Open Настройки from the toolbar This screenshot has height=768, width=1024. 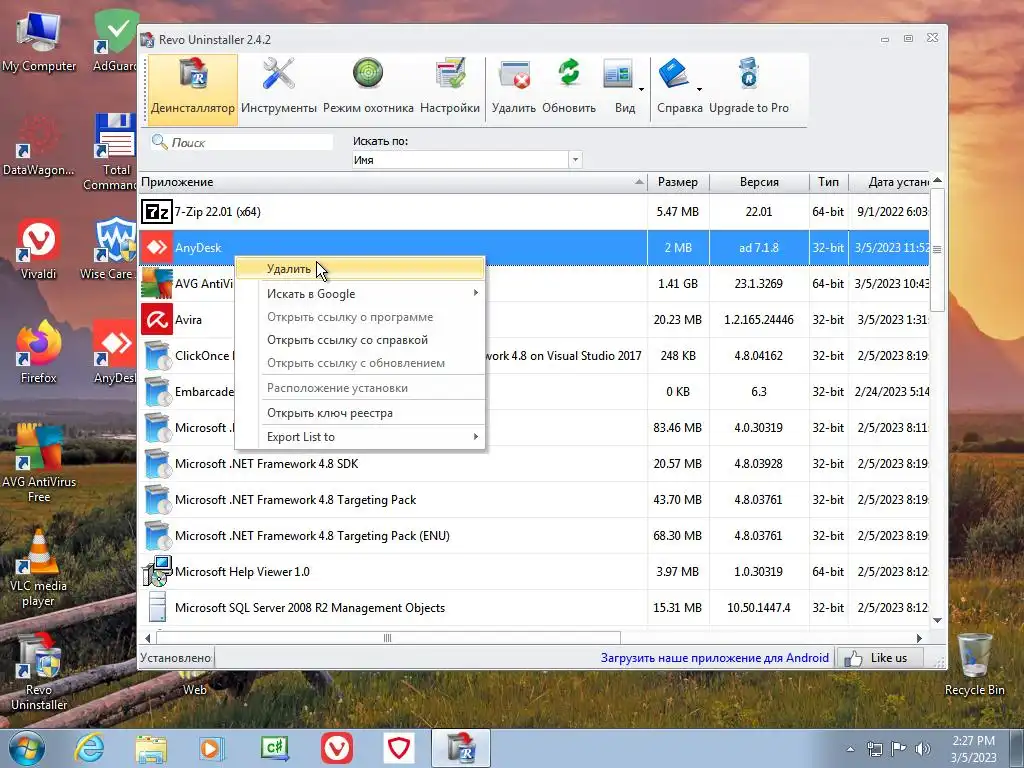click(x=450, y=88)
